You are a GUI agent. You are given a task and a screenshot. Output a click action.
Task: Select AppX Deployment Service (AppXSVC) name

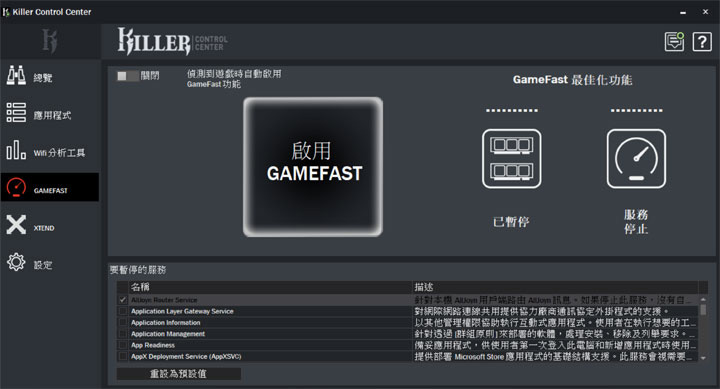coord(186,356)
